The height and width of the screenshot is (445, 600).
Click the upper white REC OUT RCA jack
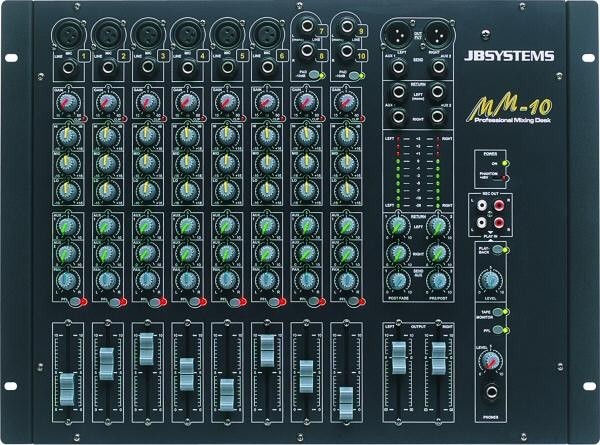481,206
